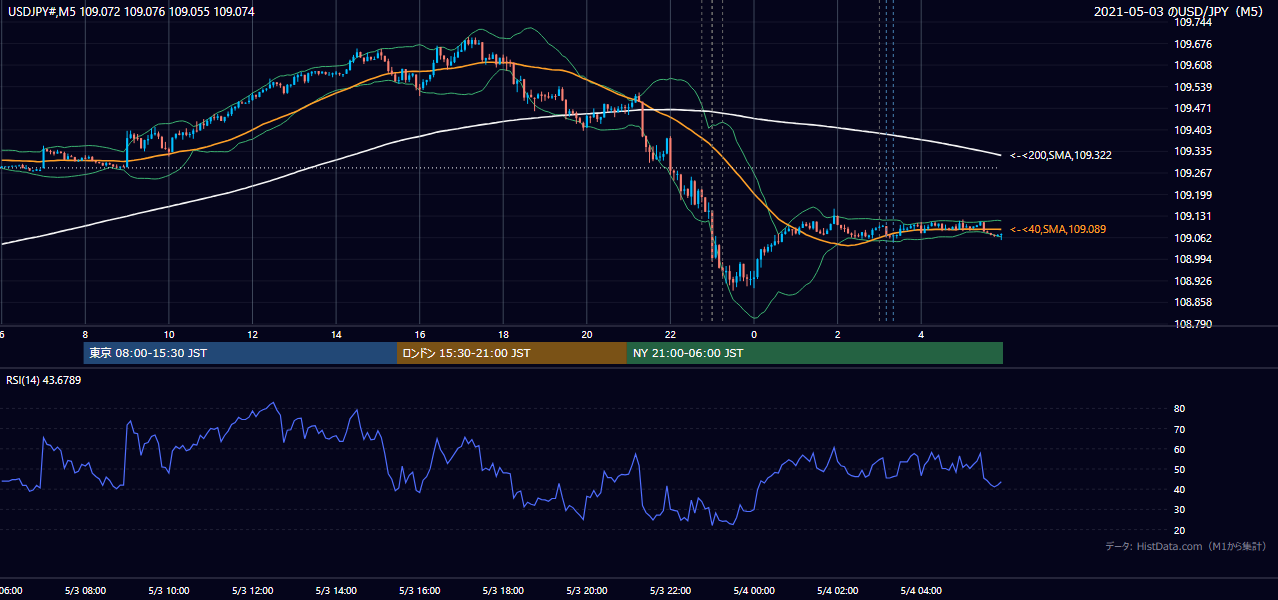Click hour tick 18 under price chart
The width and height of the screenshot is (1278, 600).
pyautogui.click(x=503, y=335)
